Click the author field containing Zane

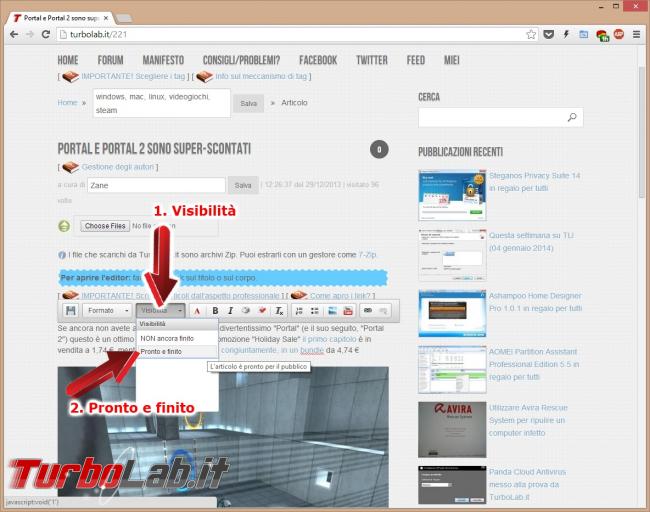[x=156, y=185]
